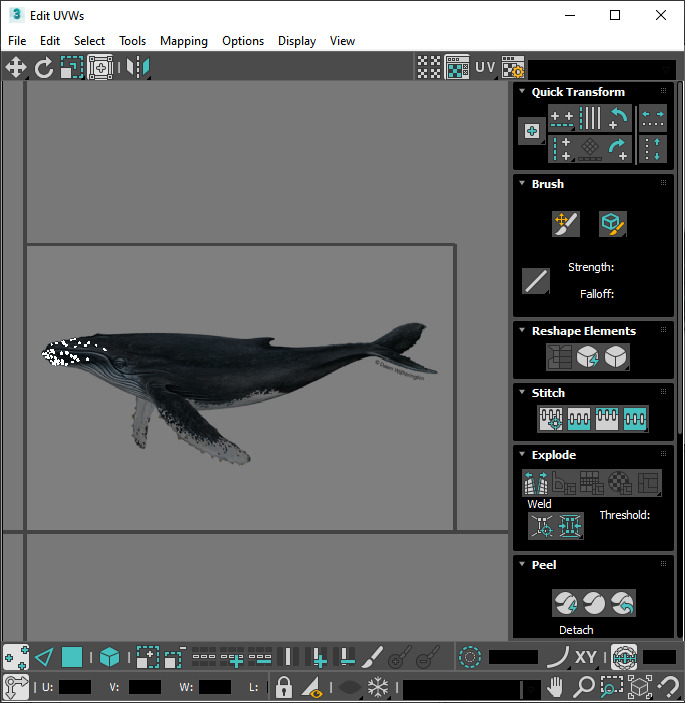Open the View menu
This screenshot has height=703, width=685.
(342, 41)
